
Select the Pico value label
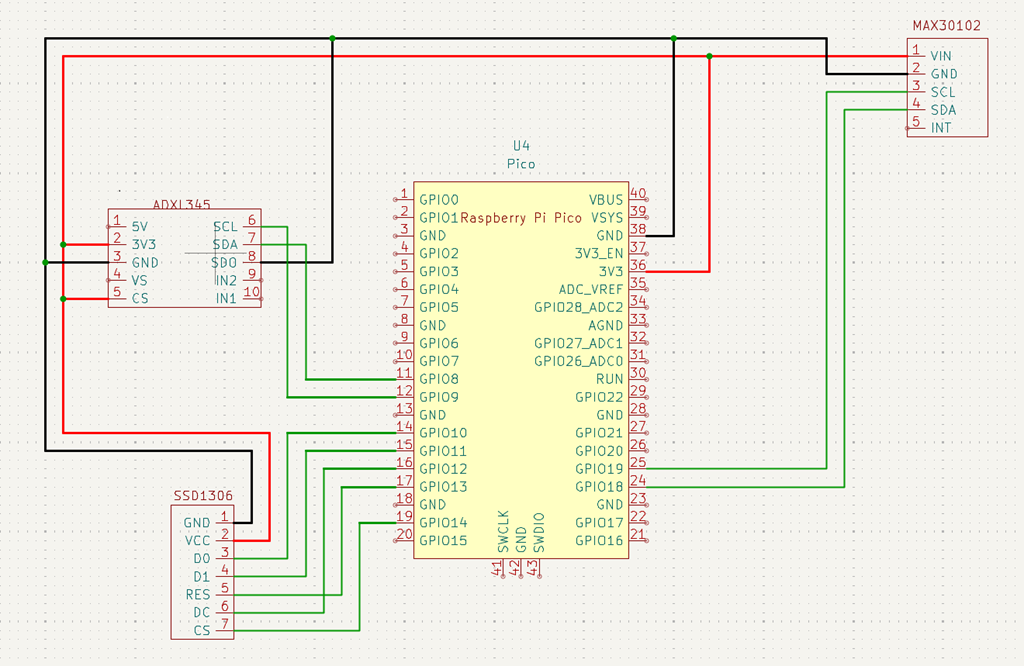coord(521,164)
